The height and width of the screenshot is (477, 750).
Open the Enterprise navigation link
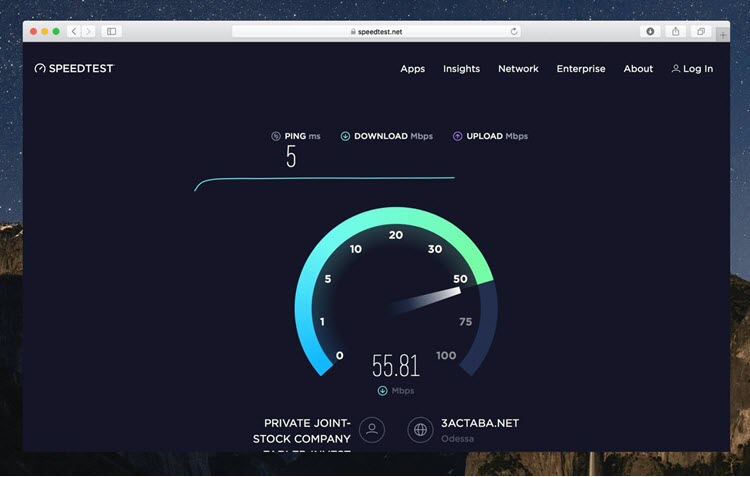581,69
